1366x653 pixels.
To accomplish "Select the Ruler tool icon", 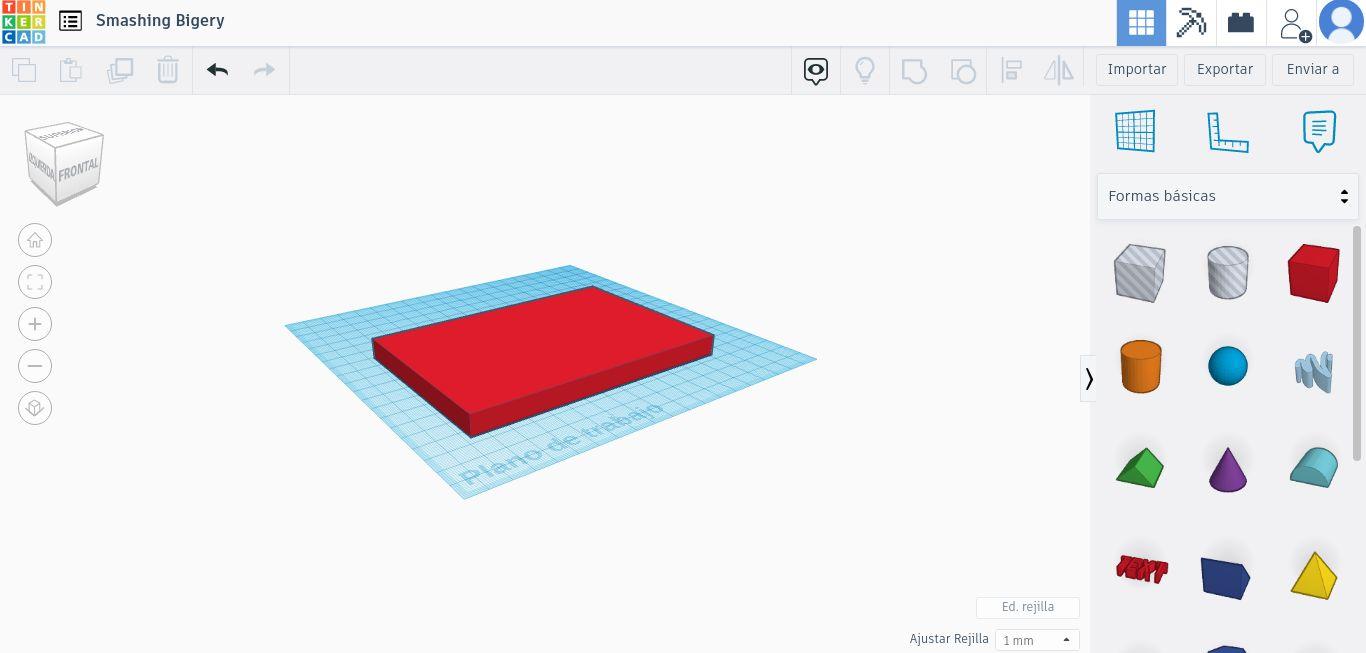I will 1227,131.
